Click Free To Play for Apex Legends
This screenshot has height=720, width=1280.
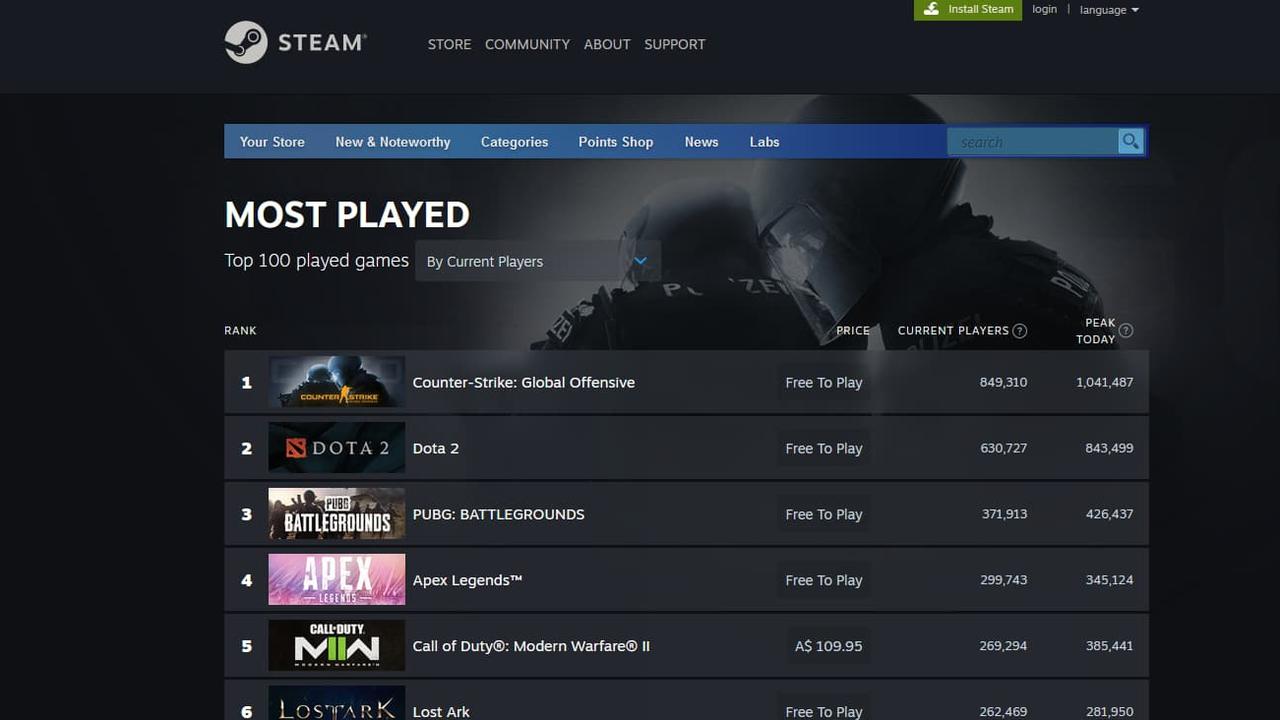824,580
